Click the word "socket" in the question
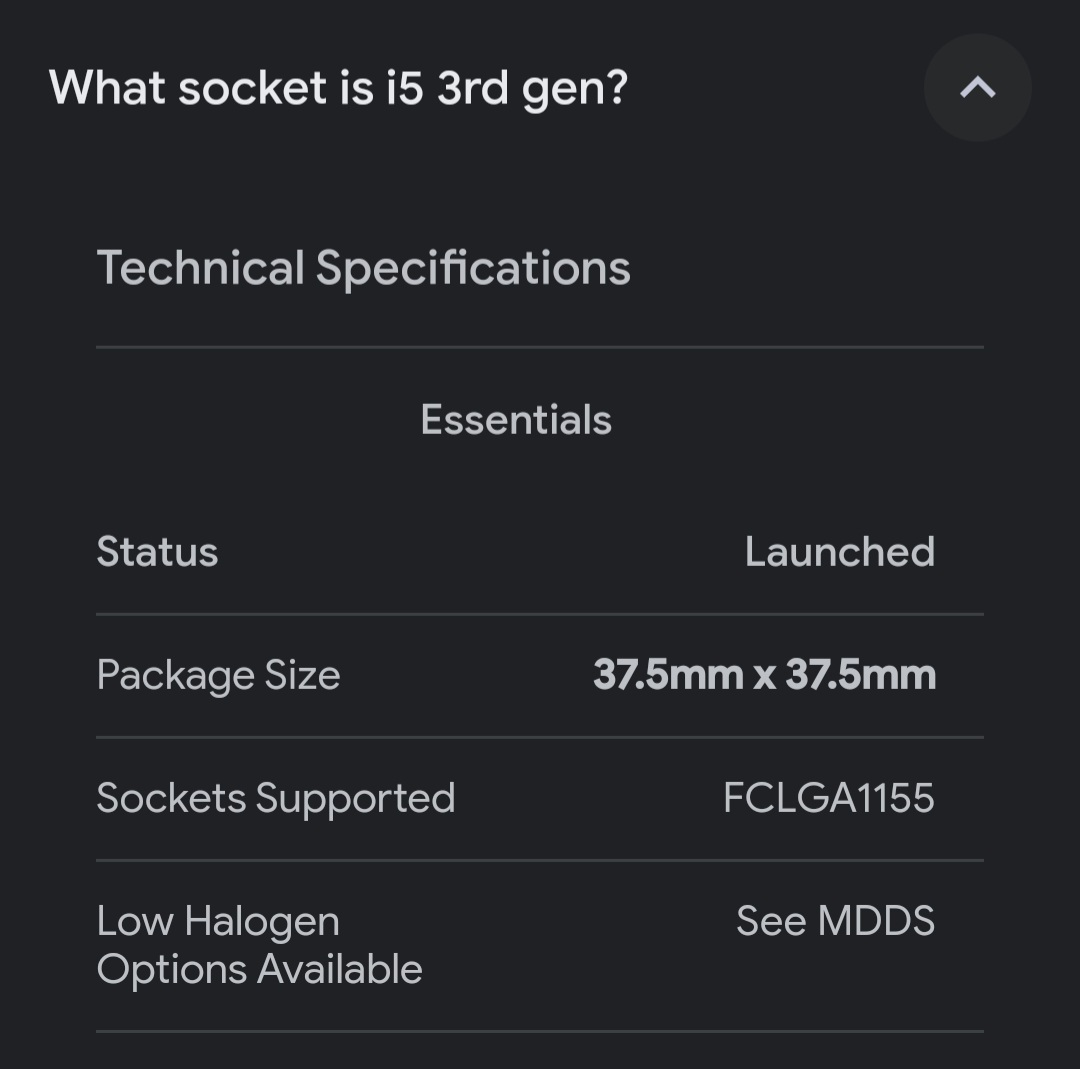This screenshot has width=1080, height=1069. (252, 88)
